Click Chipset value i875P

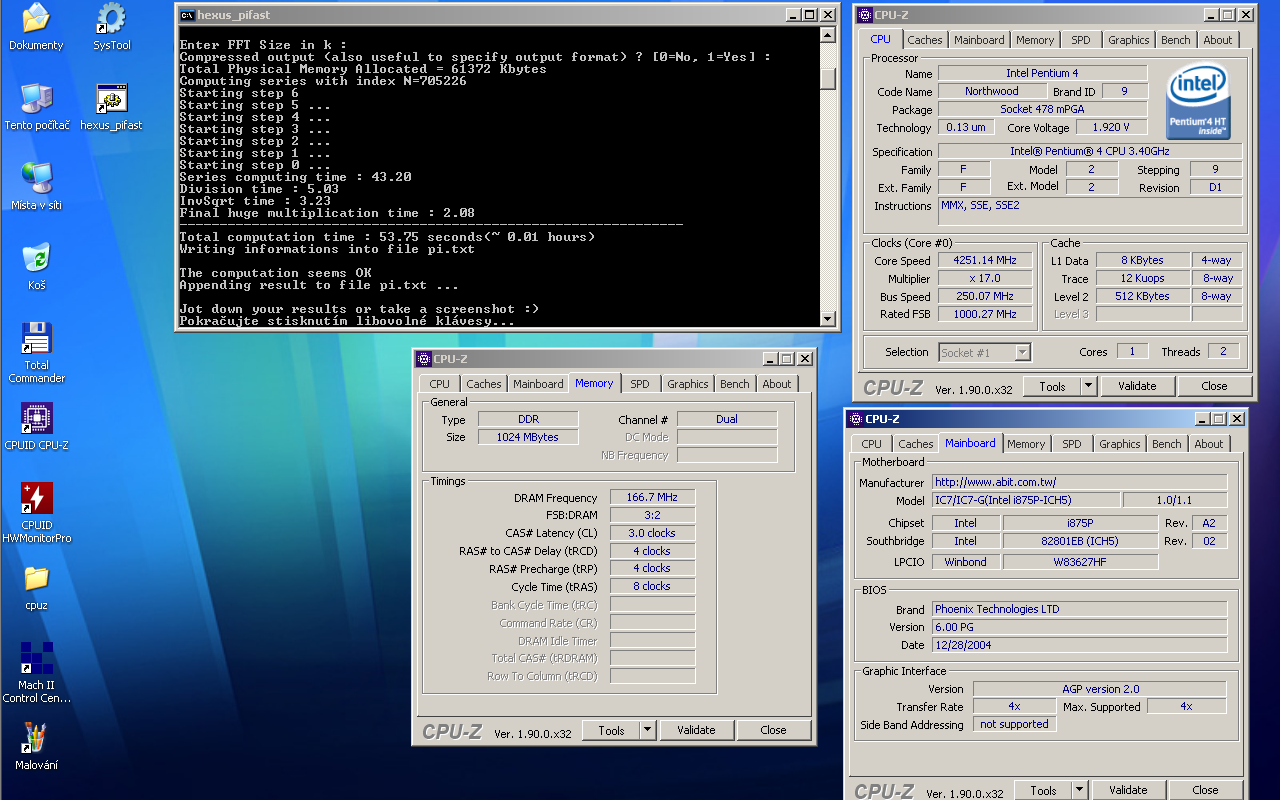coord(1080,523)
